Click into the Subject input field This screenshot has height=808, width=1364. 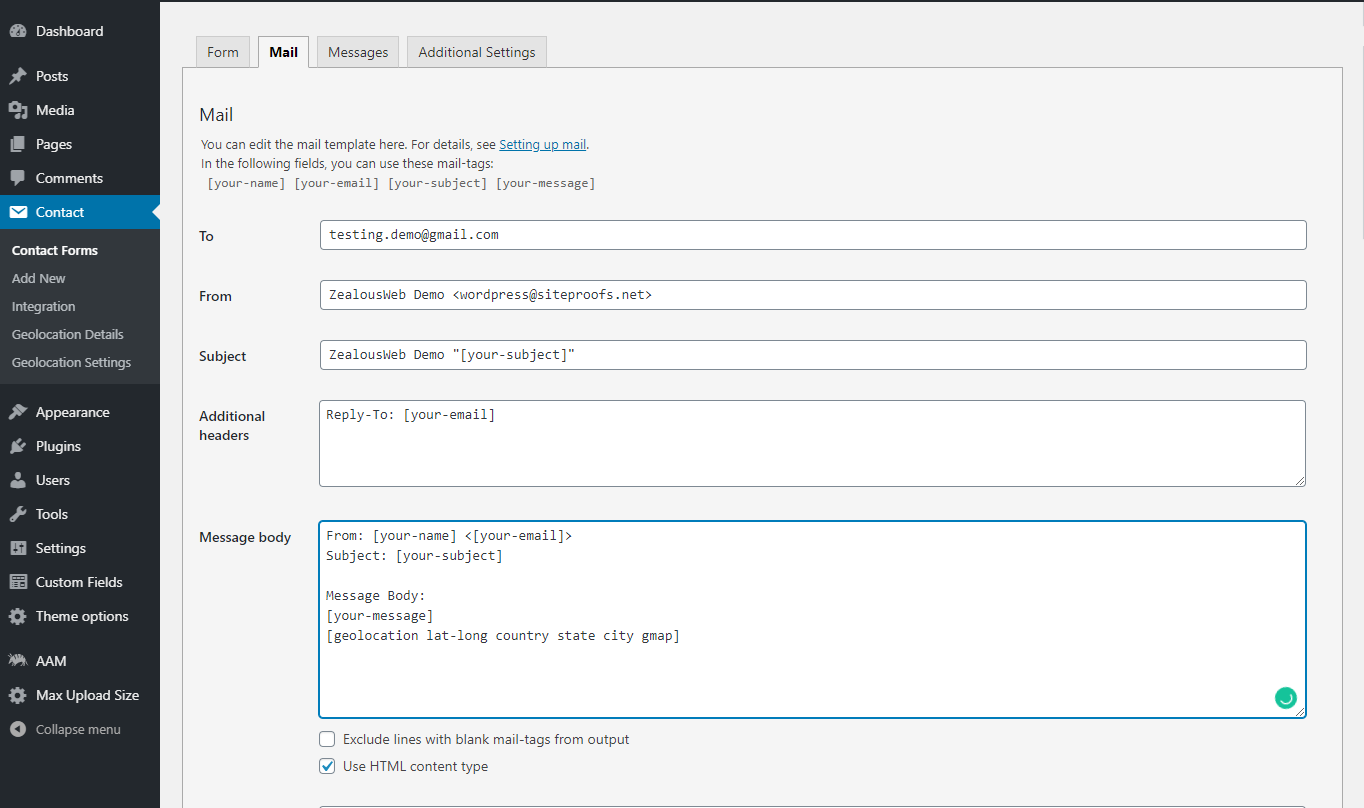(x=812, y=355)
